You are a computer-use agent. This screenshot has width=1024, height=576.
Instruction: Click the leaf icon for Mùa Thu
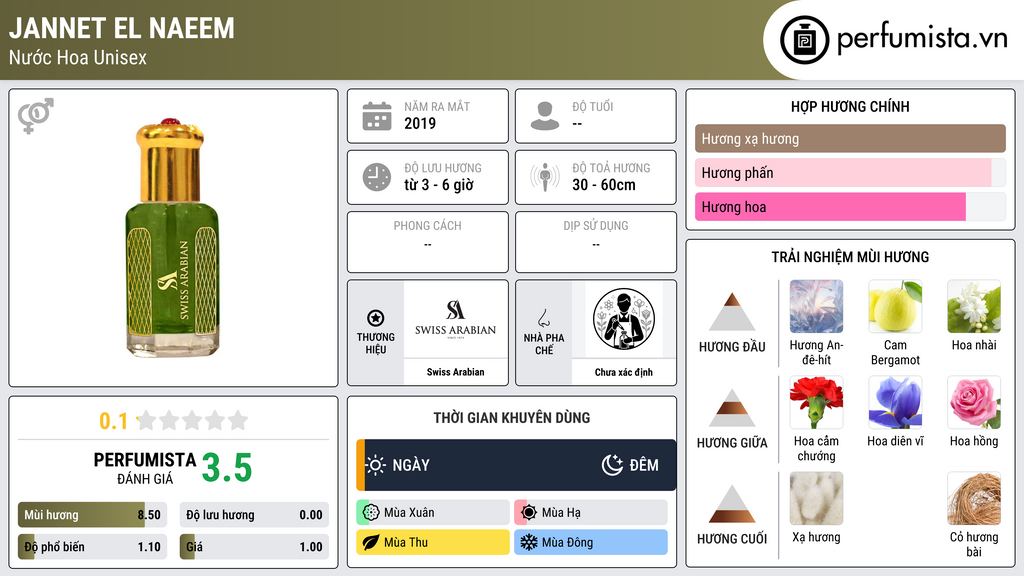[371, 542]
